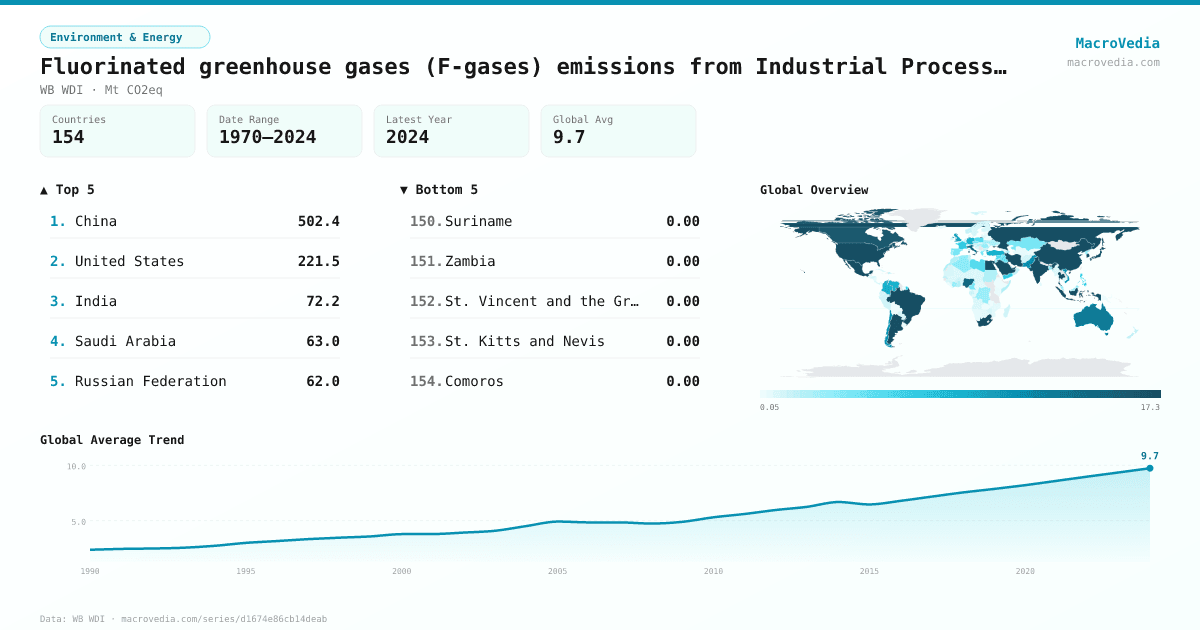Select Suriname in the Bottom 5 list

(478, 221)
